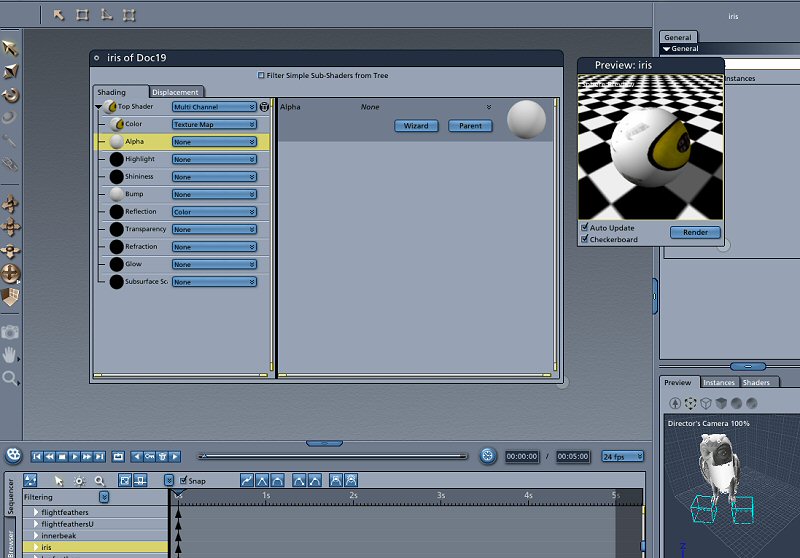Image resolution: width=800 pixels, height=558 pixels.
Task: Select the Rotate tool in left toolbar
Action: [11, 95]
